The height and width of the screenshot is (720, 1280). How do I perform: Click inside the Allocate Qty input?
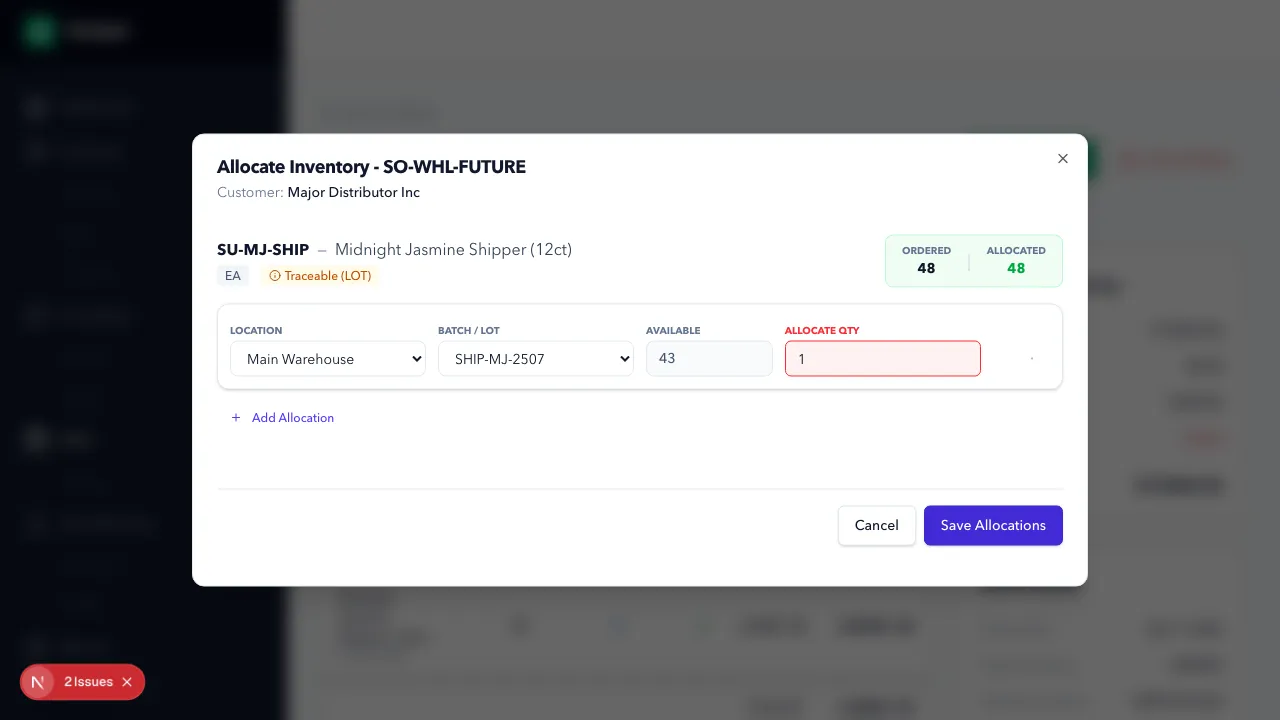(882, 358)
